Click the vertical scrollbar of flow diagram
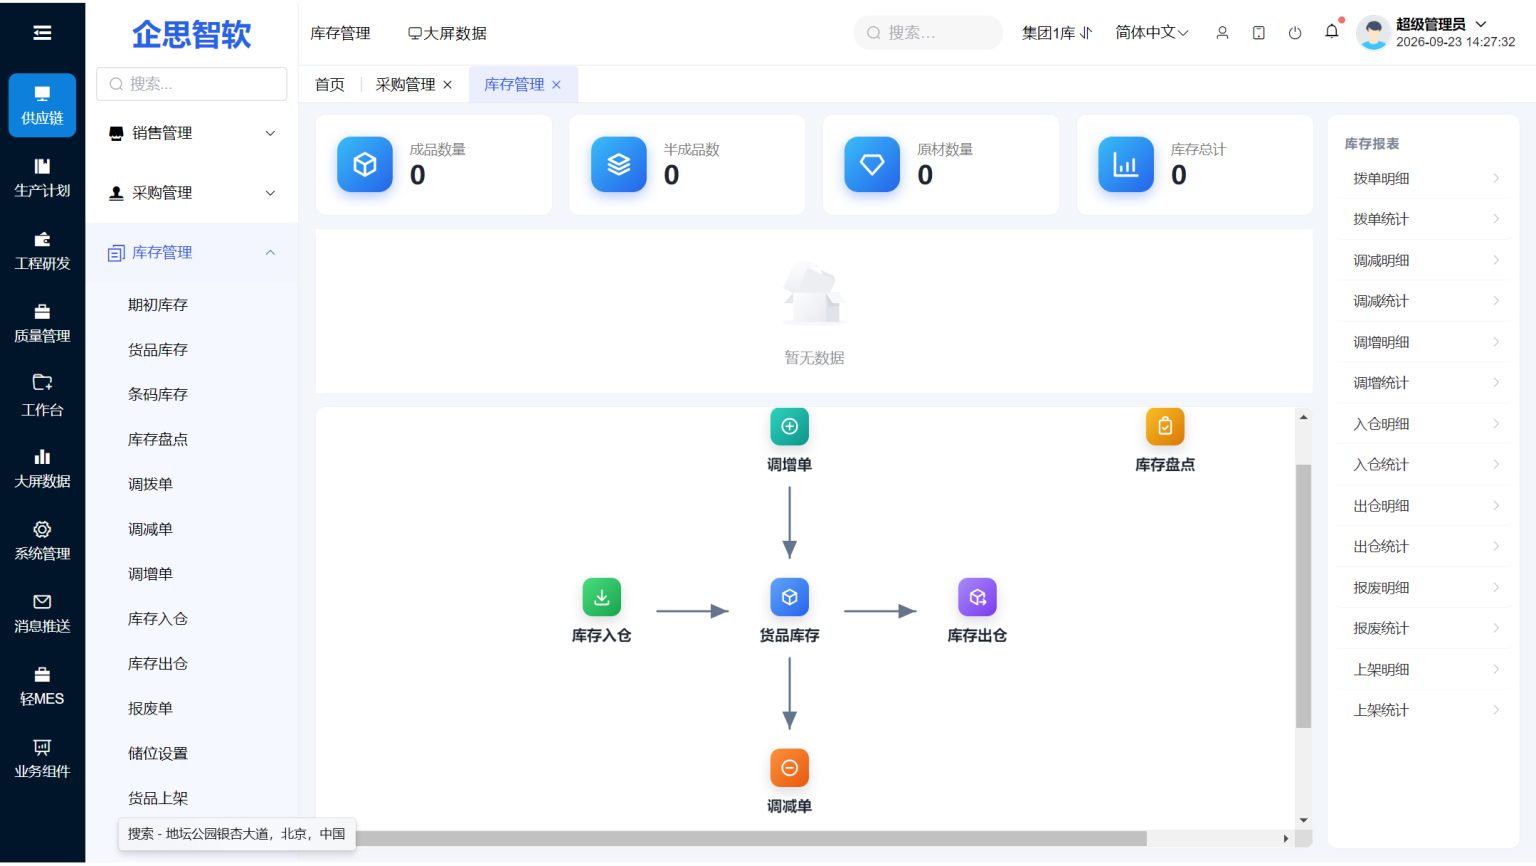 [1303, 596]
